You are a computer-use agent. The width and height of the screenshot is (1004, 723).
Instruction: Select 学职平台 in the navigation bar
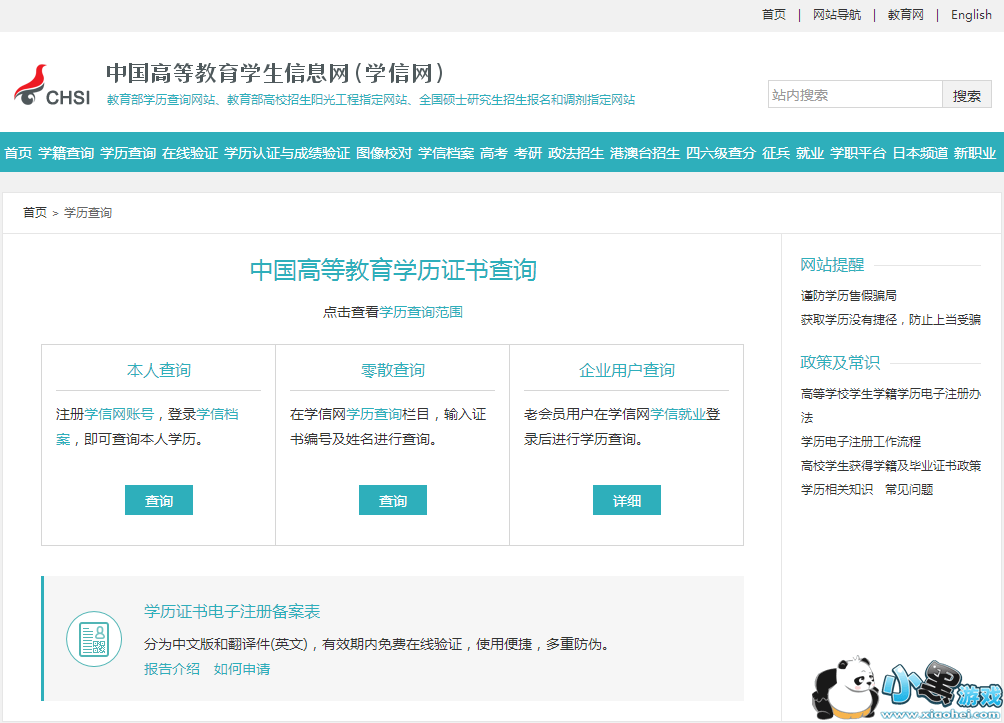tap(858, 153)
